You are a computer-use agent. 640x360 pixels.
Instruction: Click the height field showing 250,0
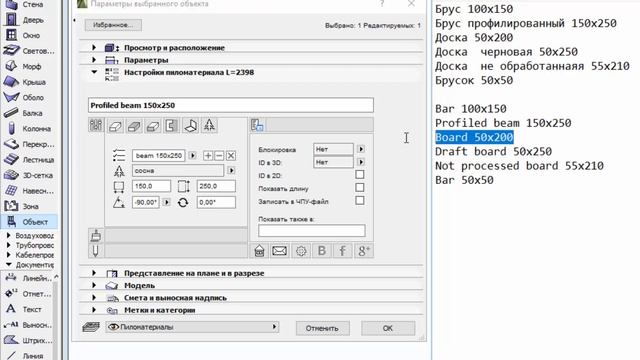(x=216, y=186)
